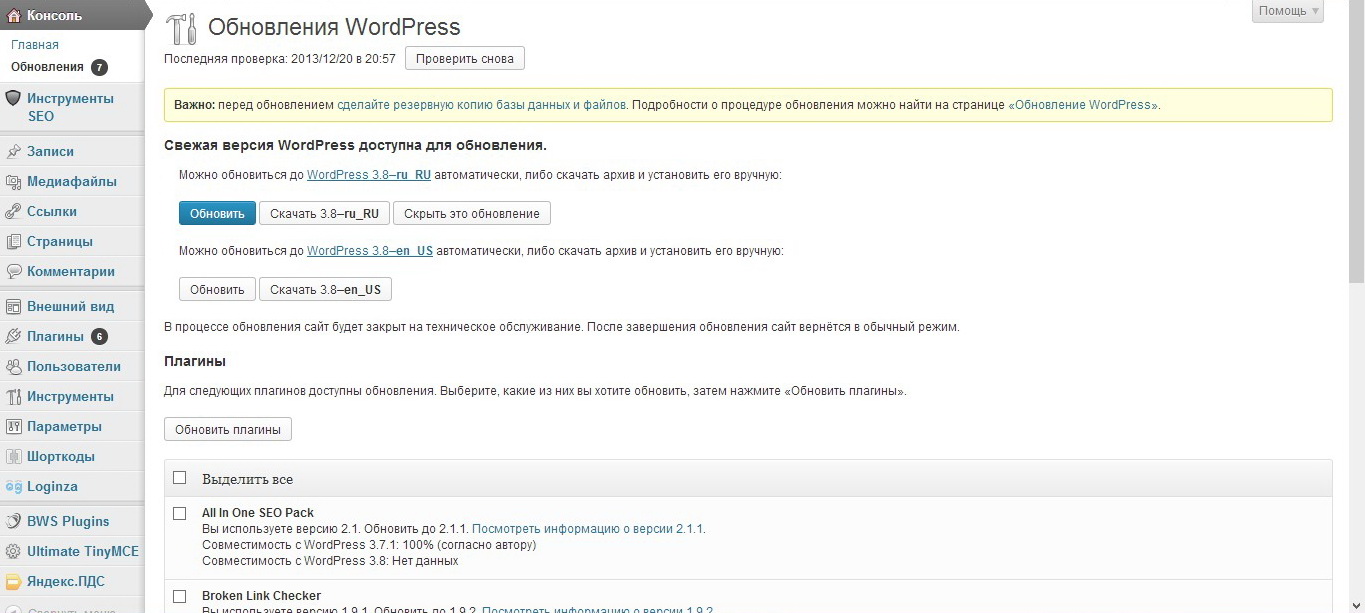Viewport: 1365px width, 613px height.
Task: Click the Яндекс.ПДС folder icon
Action: [13, 581]
